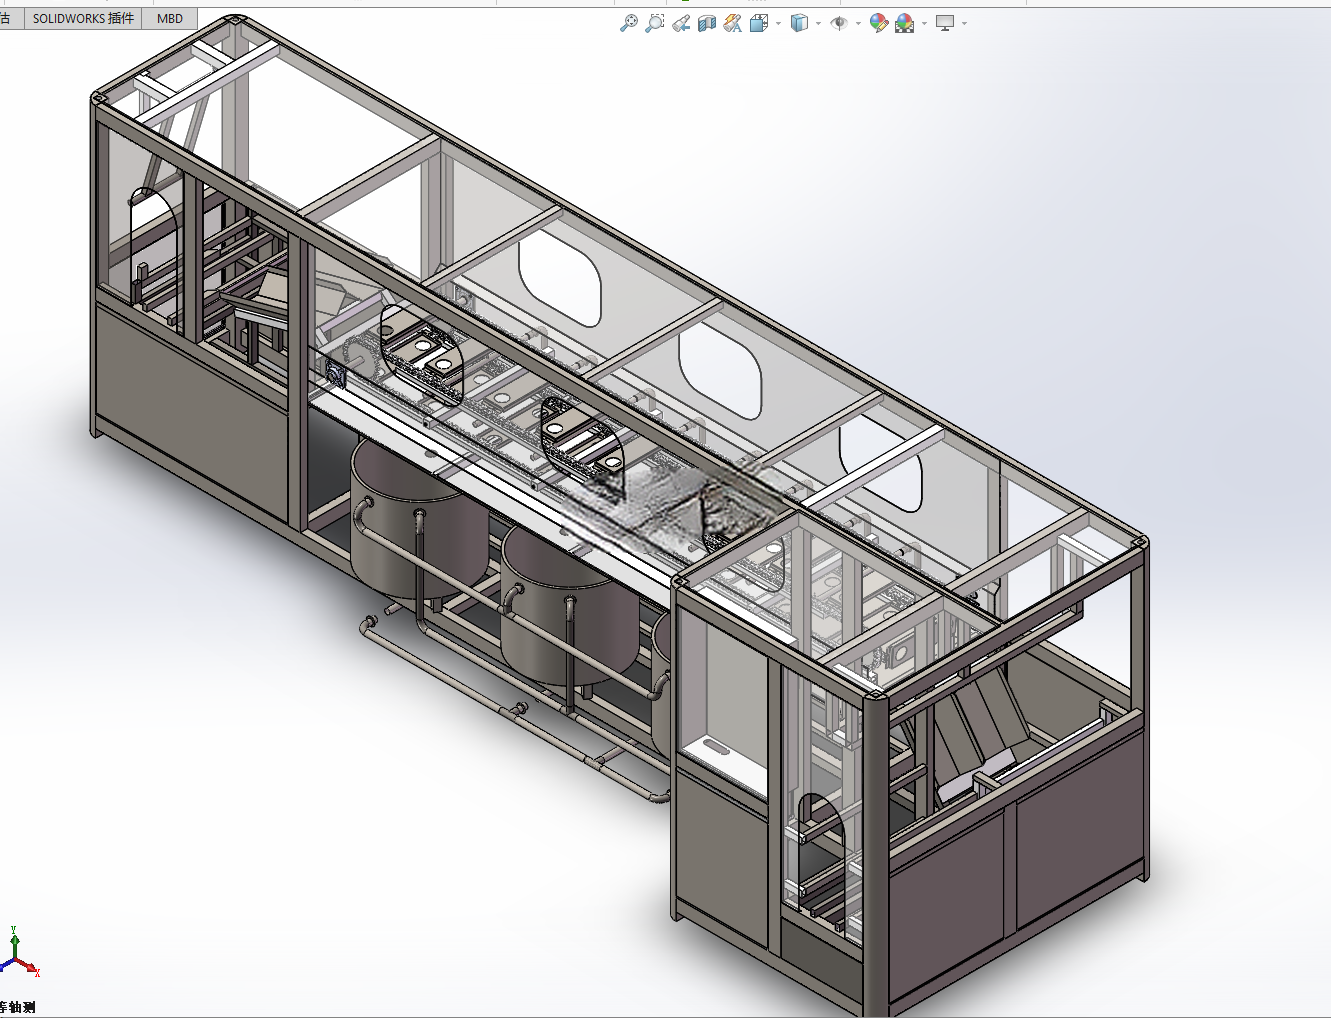The width and height of the screenshot is (1331, 1018).
Task: Activate the Section View tool
Action: pos(707,23)
